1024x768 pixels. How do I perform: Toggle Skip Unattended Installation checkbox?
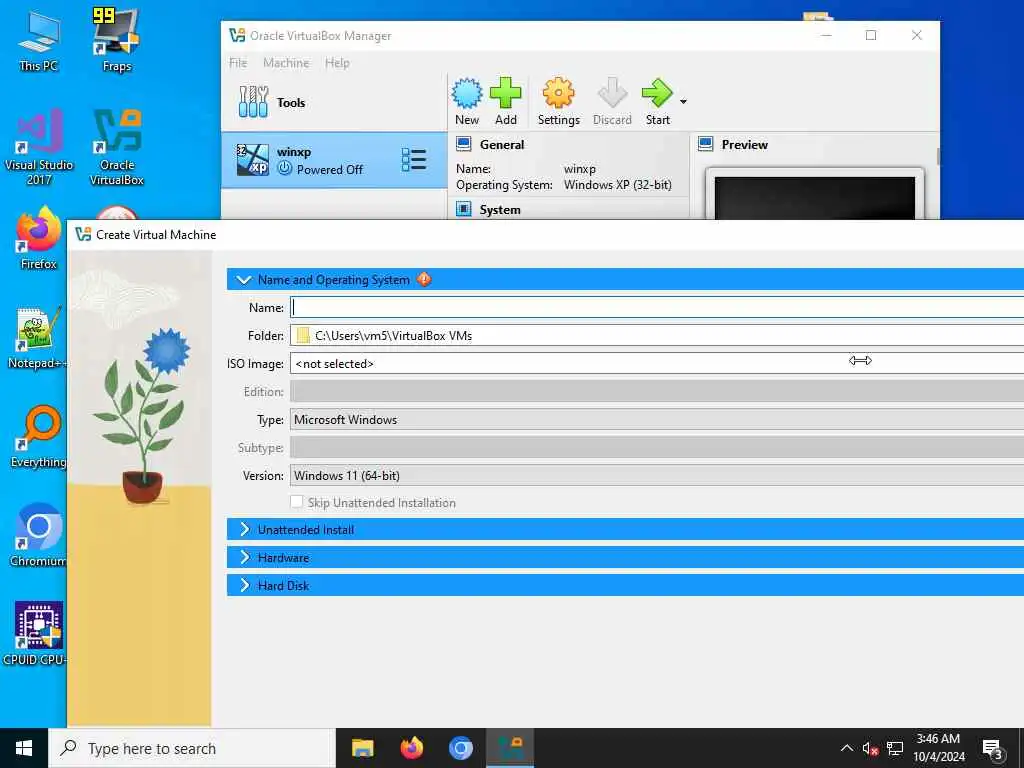point(296,502)
